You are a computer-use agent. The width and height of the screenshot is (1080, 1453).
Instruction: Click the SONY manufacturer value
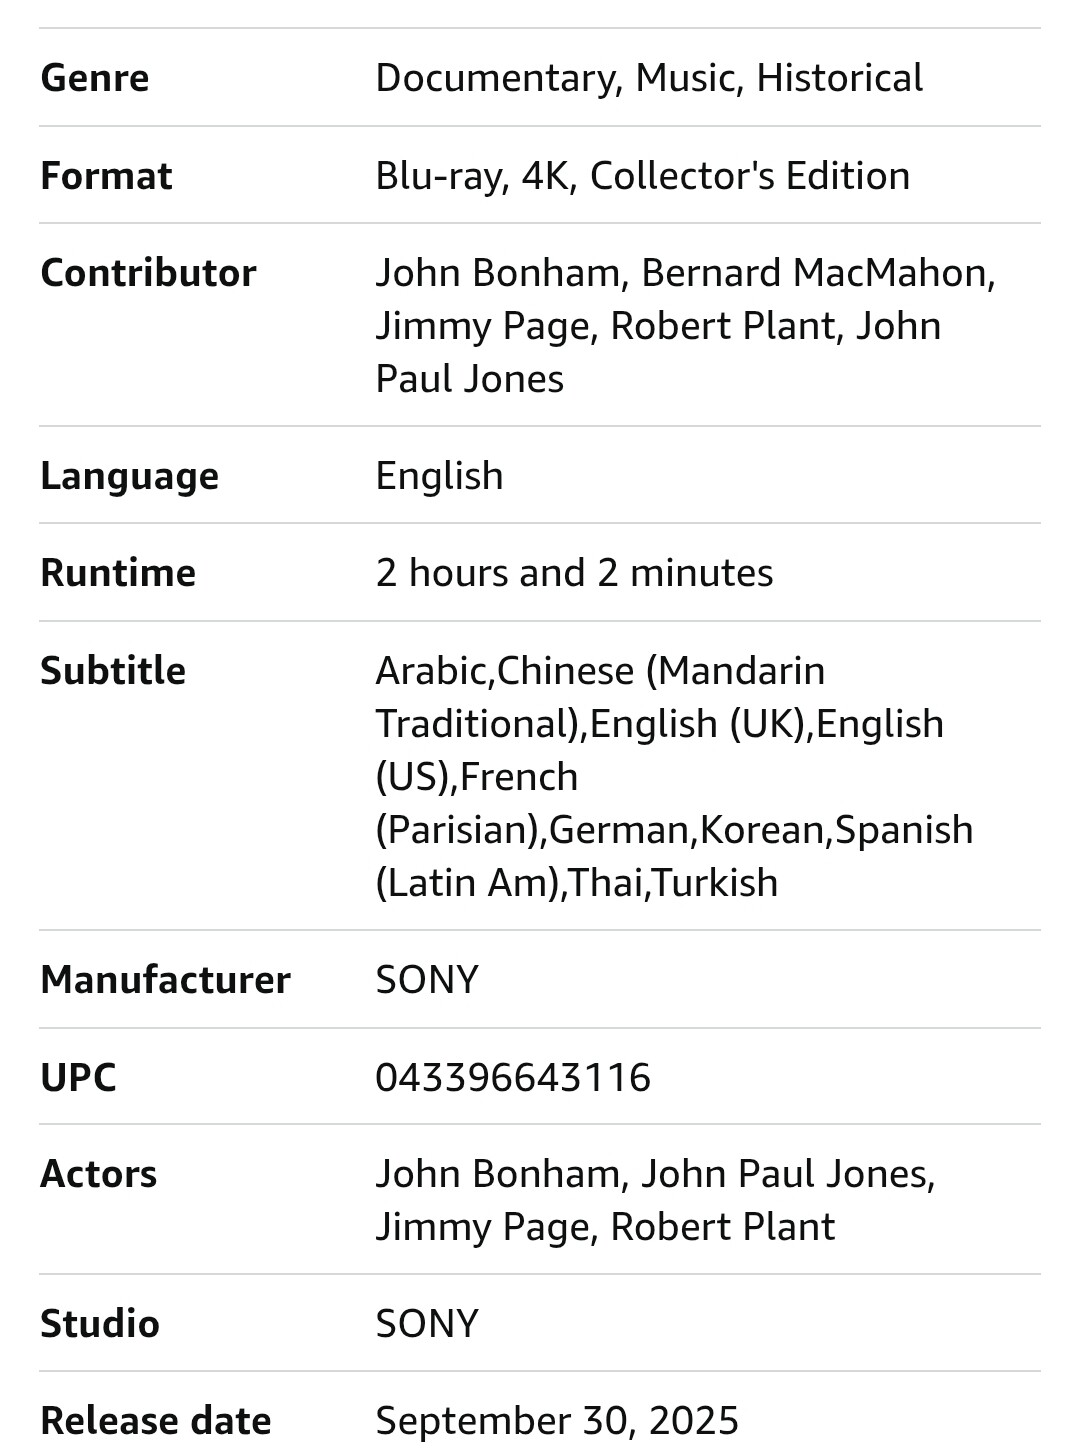pyautogui.click(x=427, y=979)
